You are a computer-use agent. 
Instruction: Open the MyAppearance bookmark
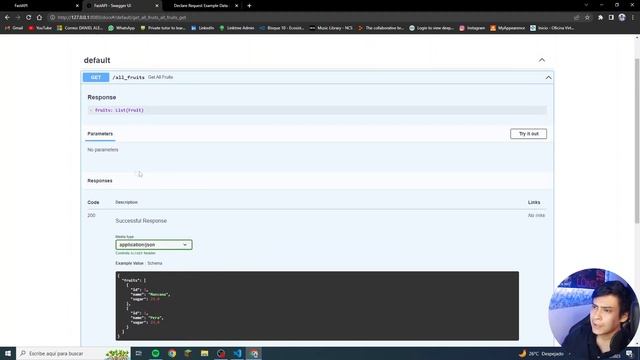click(508, 28)
